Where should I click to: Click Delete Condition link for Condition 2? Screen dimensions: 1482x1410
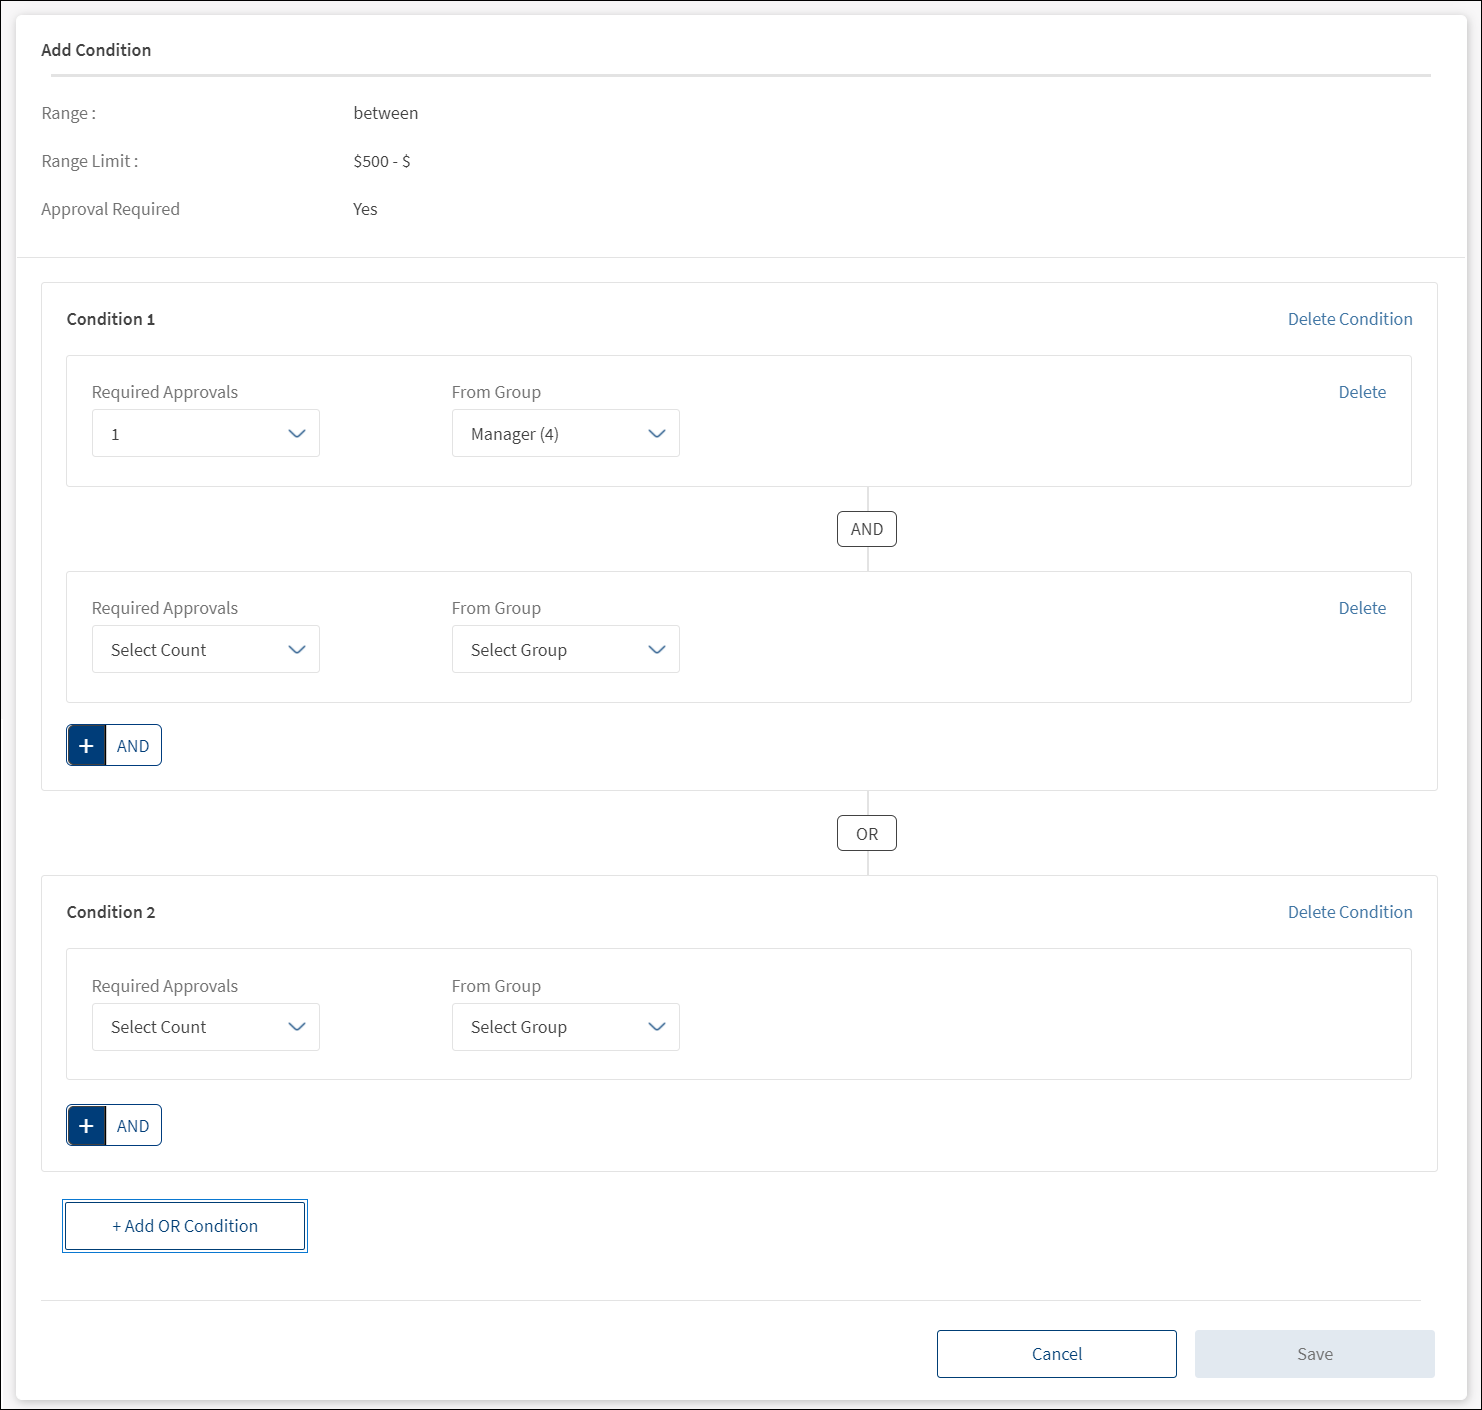coord(1349,912)
